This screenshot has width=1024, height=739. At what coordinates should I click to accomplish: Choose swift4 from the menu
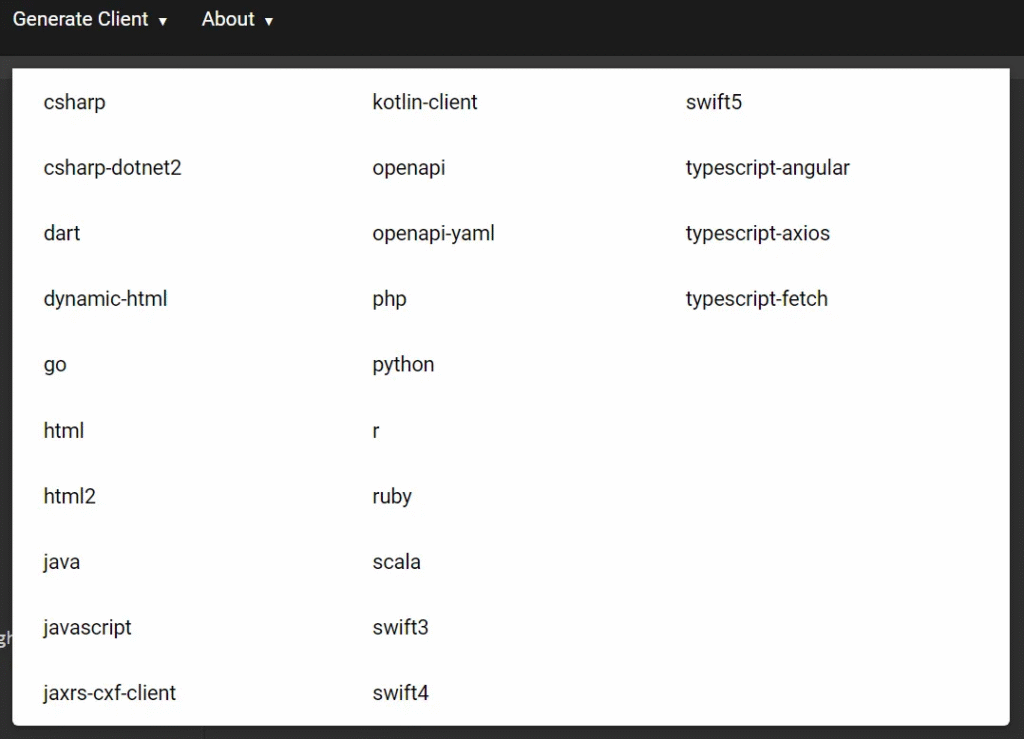[x=400, y=693]
